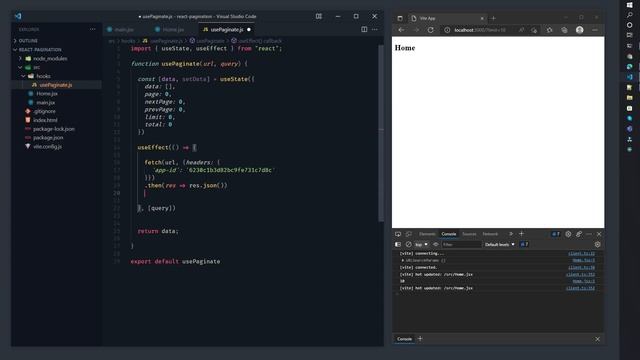Screen dimensions: 640x360
Task: Expand the node_modules folder
Action: [x=50, y=58]
